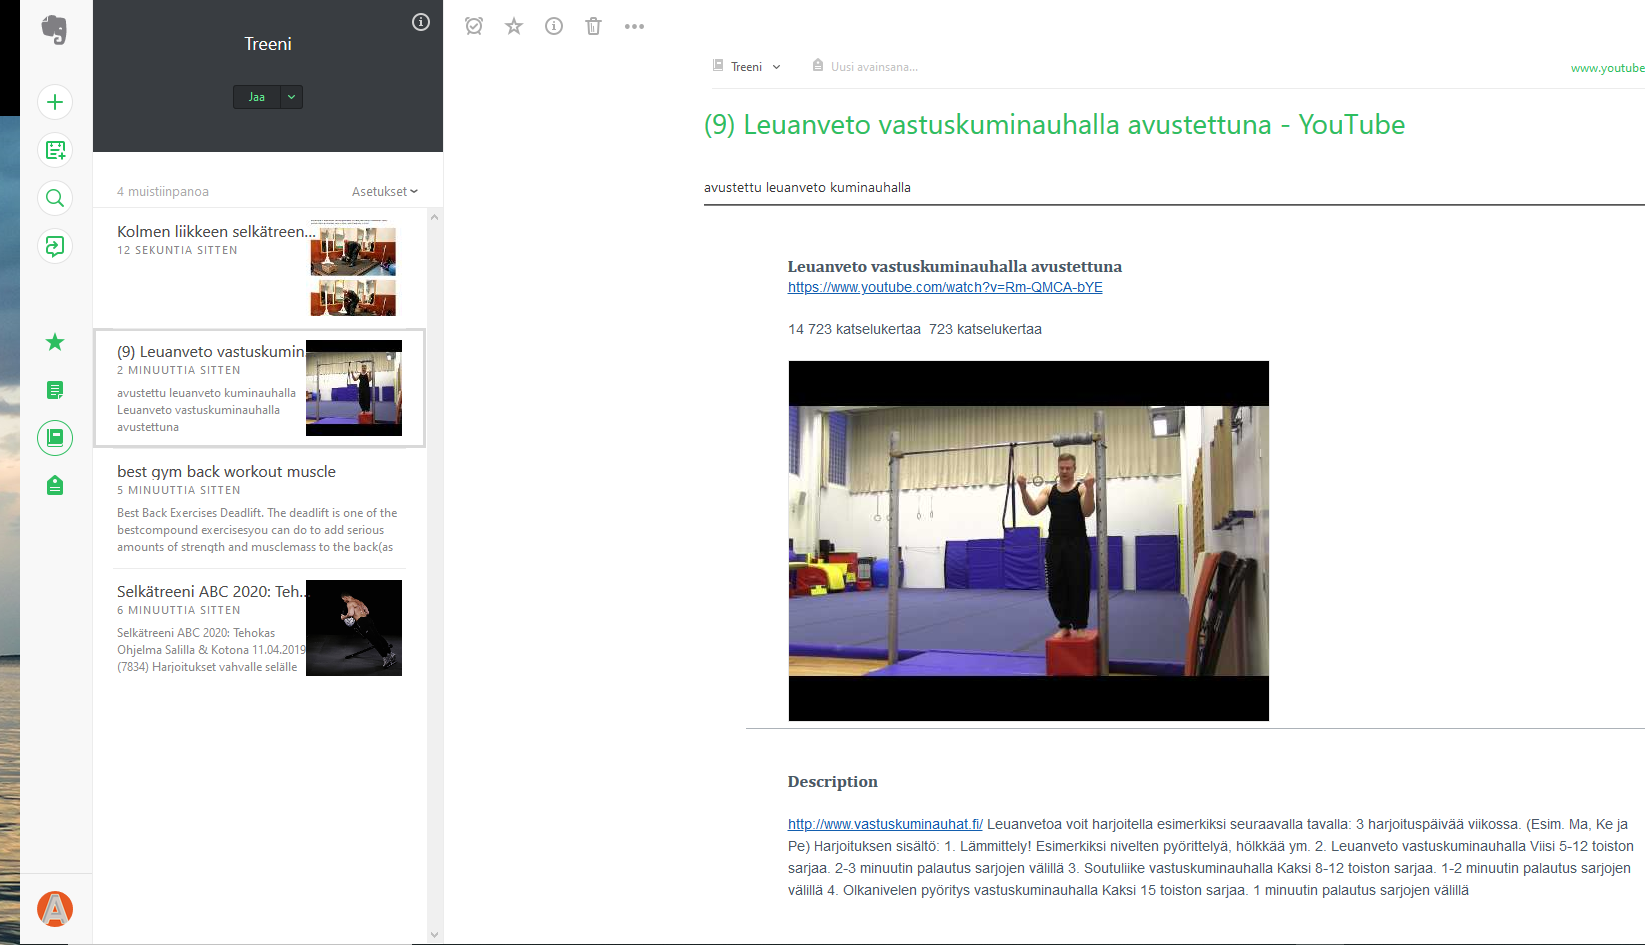Open the YouTube watch URL link

click(945, 287)
